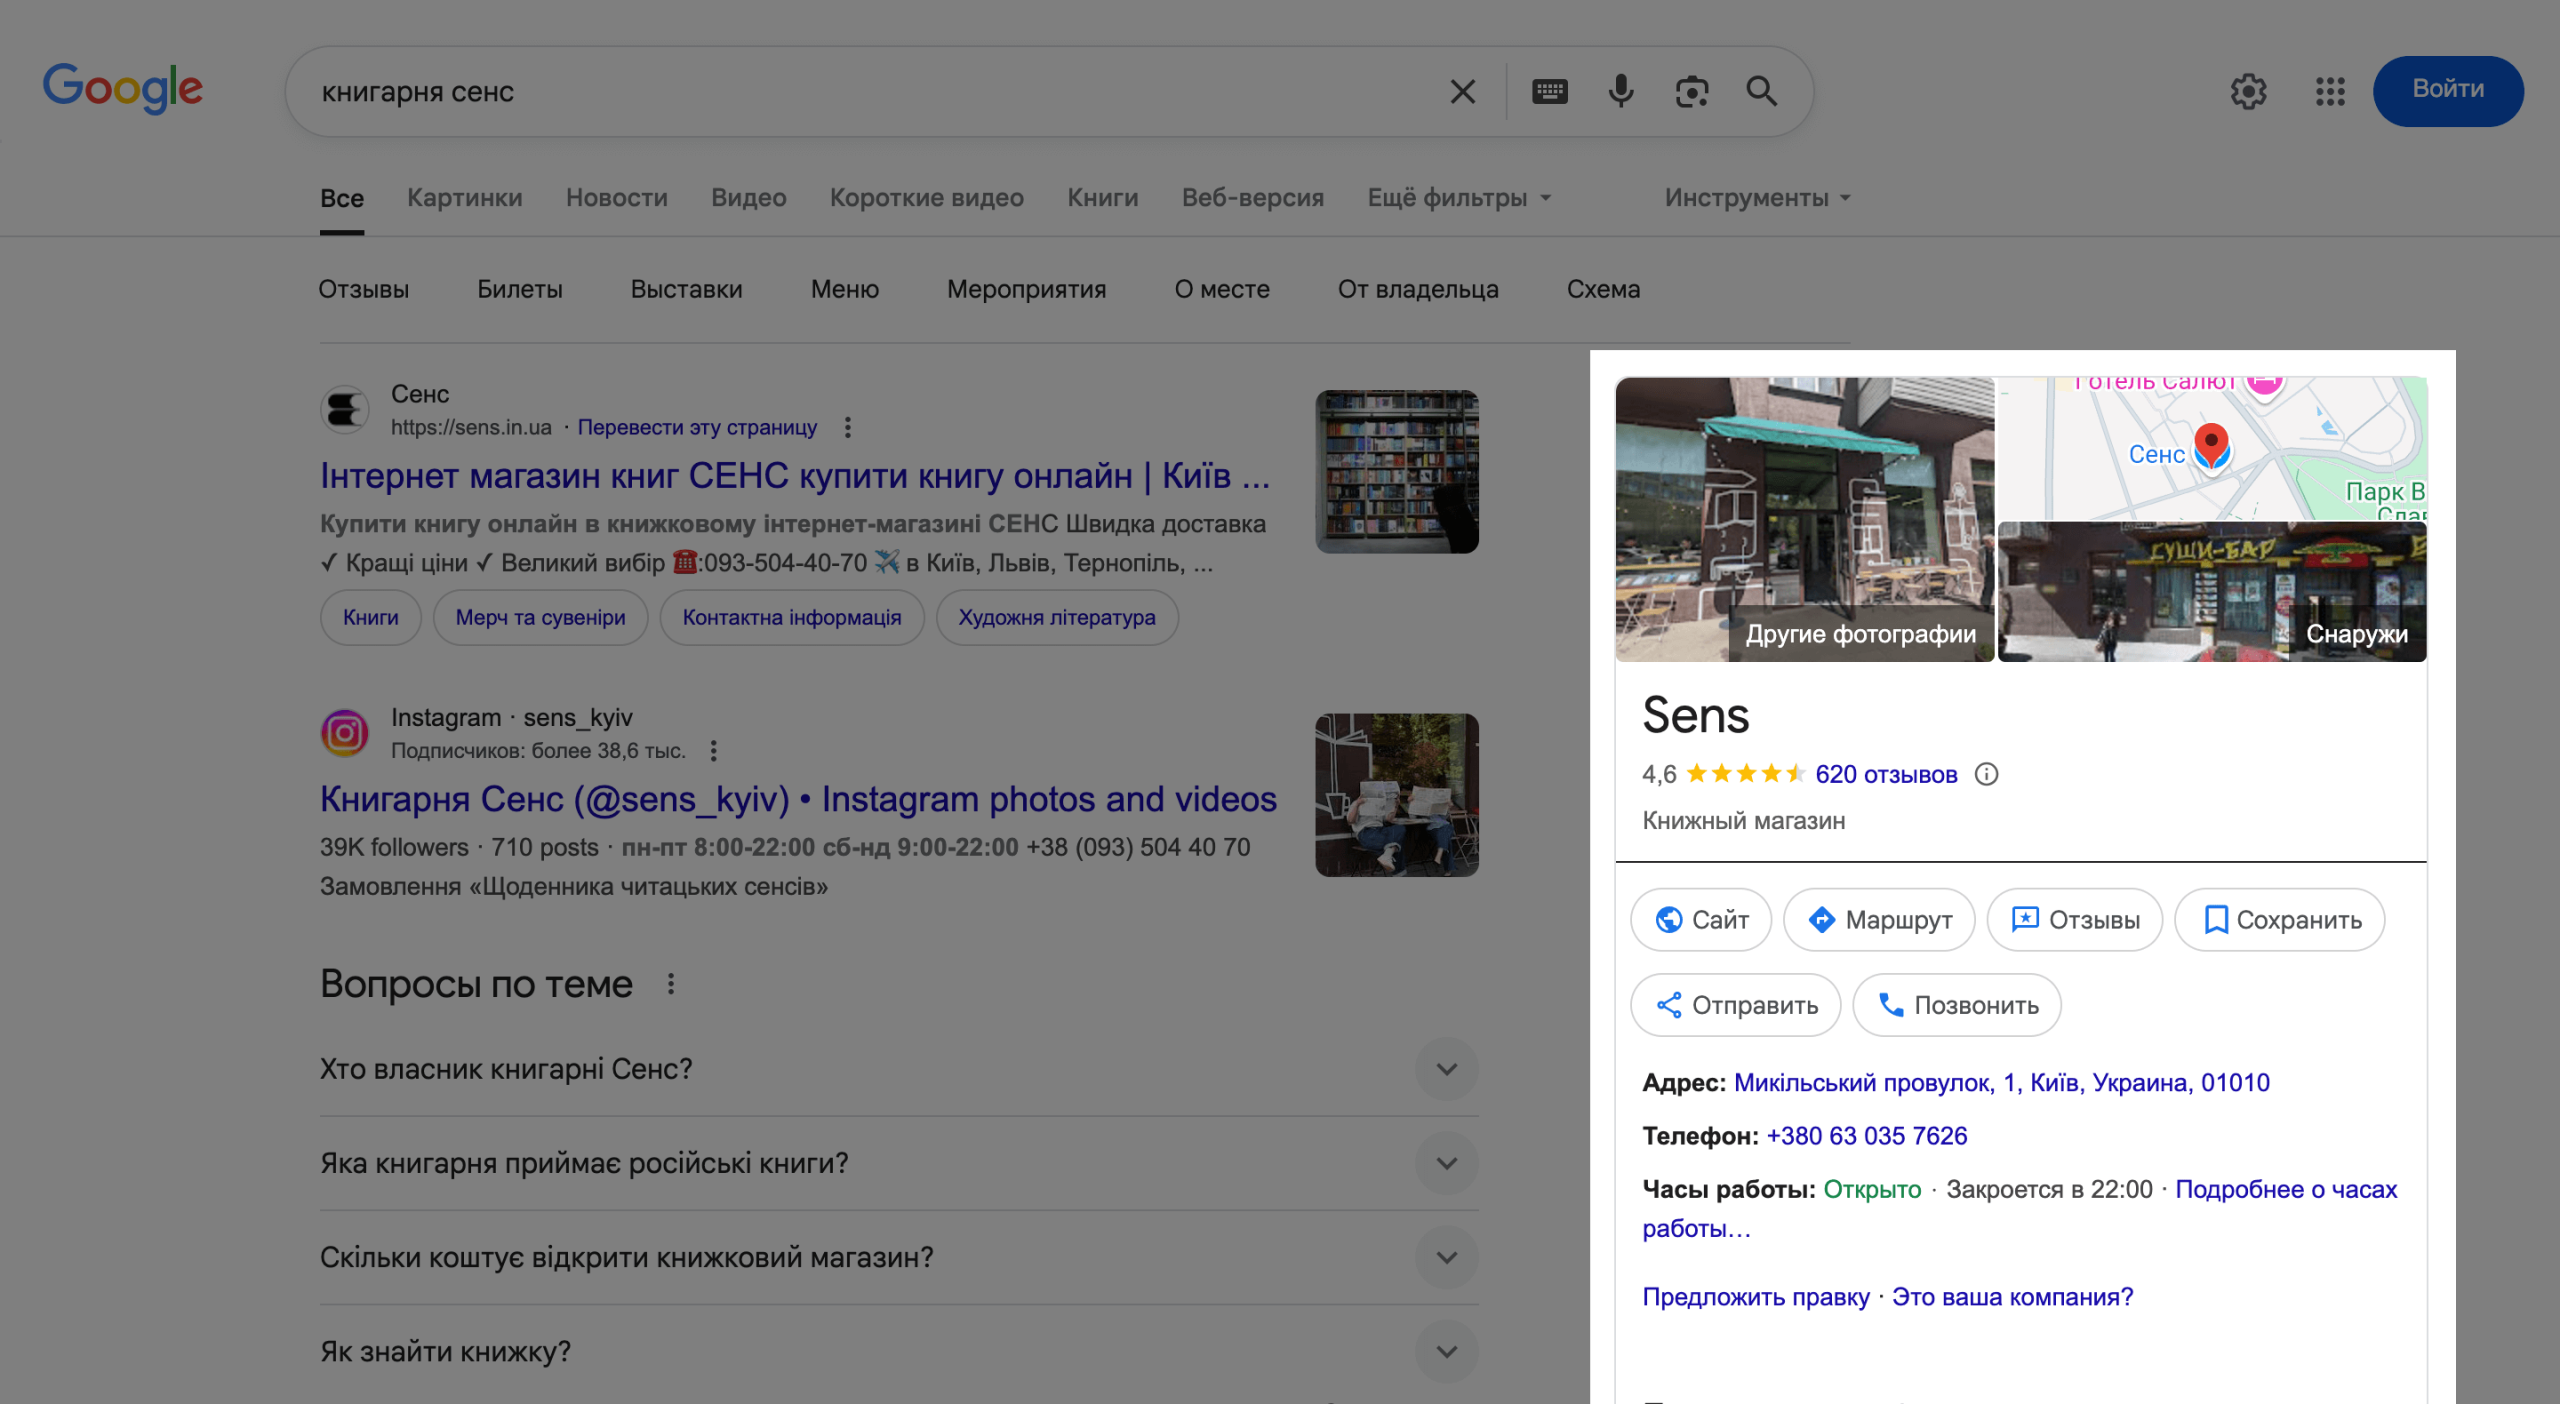Click Перевести эту страницу link

(697, 428)
